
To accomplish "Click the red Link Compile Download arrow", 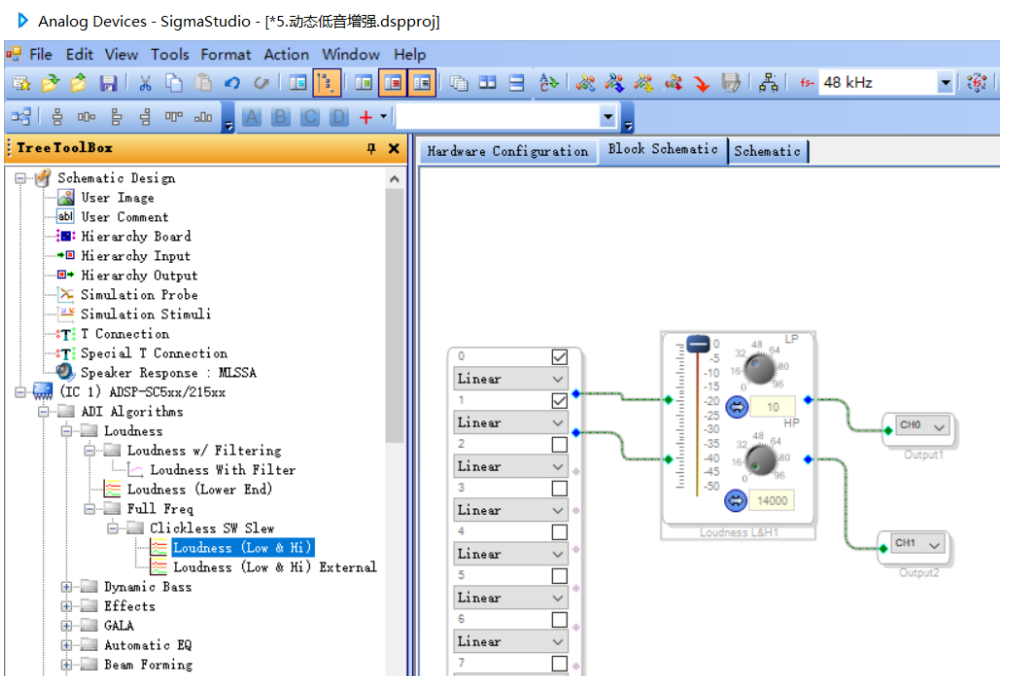I will (701, 83).
